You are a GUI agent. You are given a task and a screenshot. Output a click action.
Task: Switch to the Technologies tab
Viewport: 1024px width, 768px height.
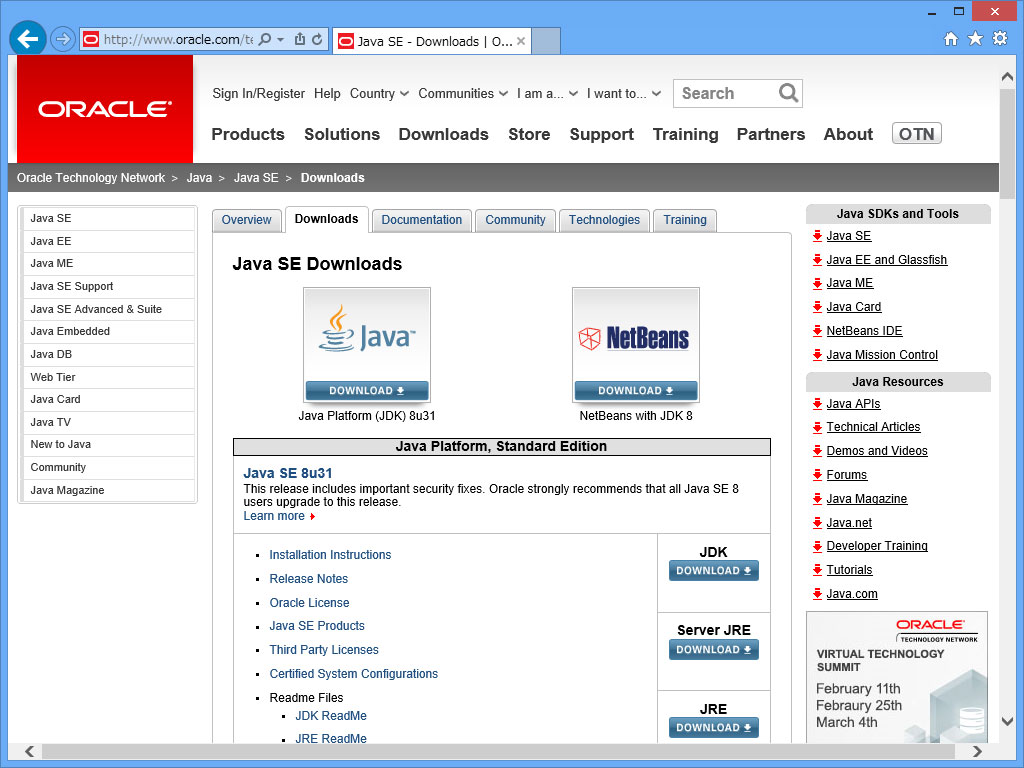604,220
